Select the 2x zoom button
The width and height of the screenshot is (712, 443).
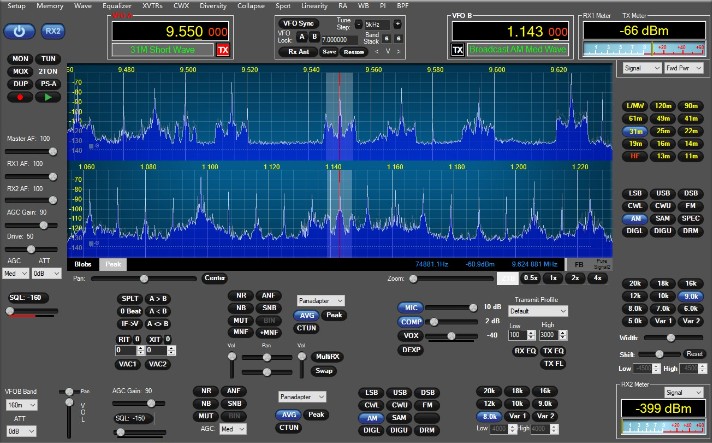(575, 277)
